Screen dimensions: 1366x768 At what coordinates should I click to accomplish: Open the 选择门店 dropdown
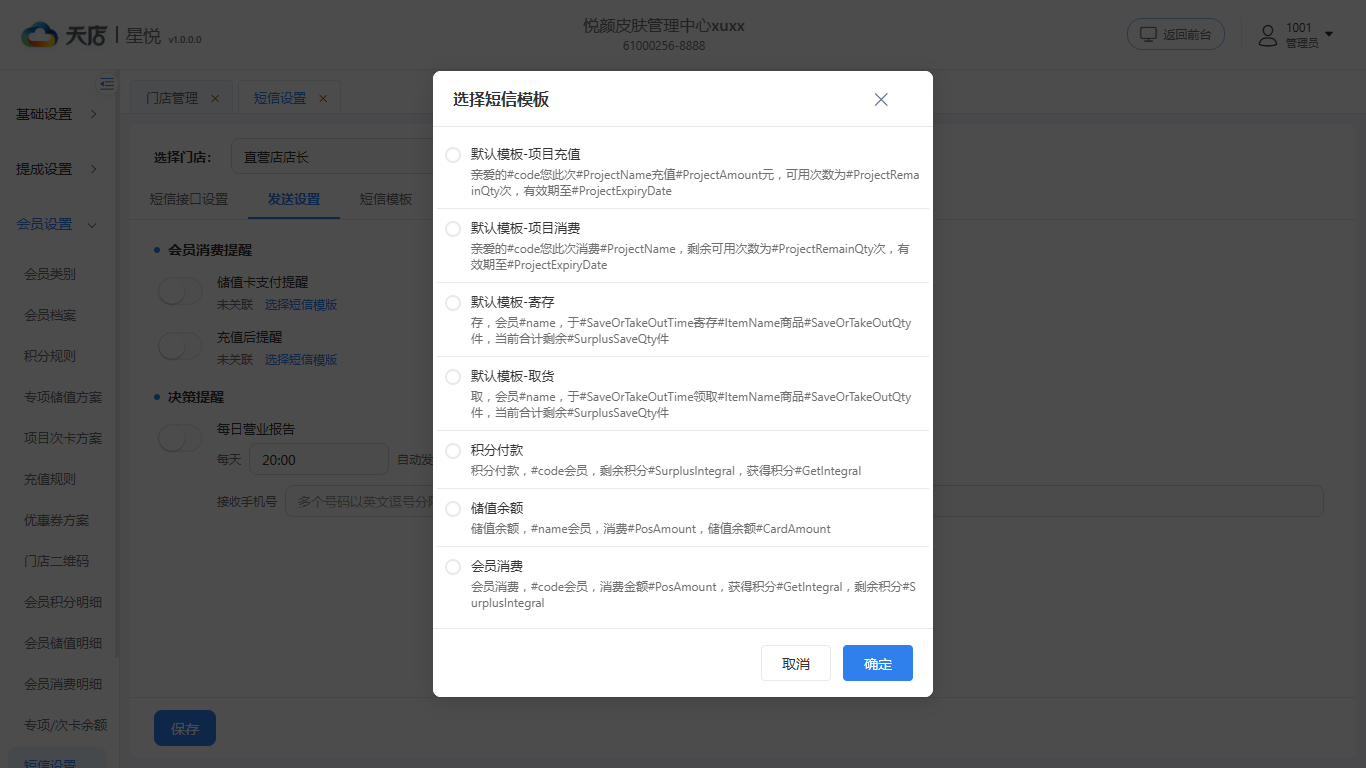[x=332, y=157]
